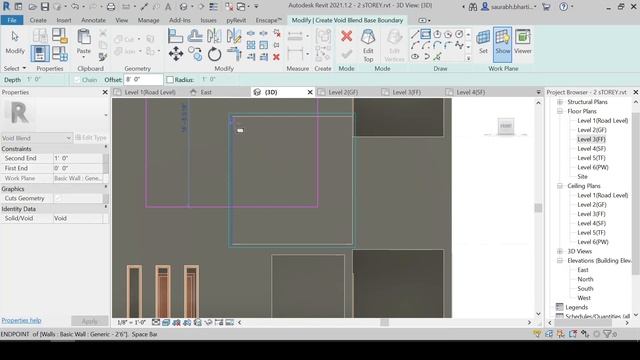Viewport: 640px width, 360px height.
Task: Select the Trim/Extend to Corner tool
Action: (x=234, y=53)
